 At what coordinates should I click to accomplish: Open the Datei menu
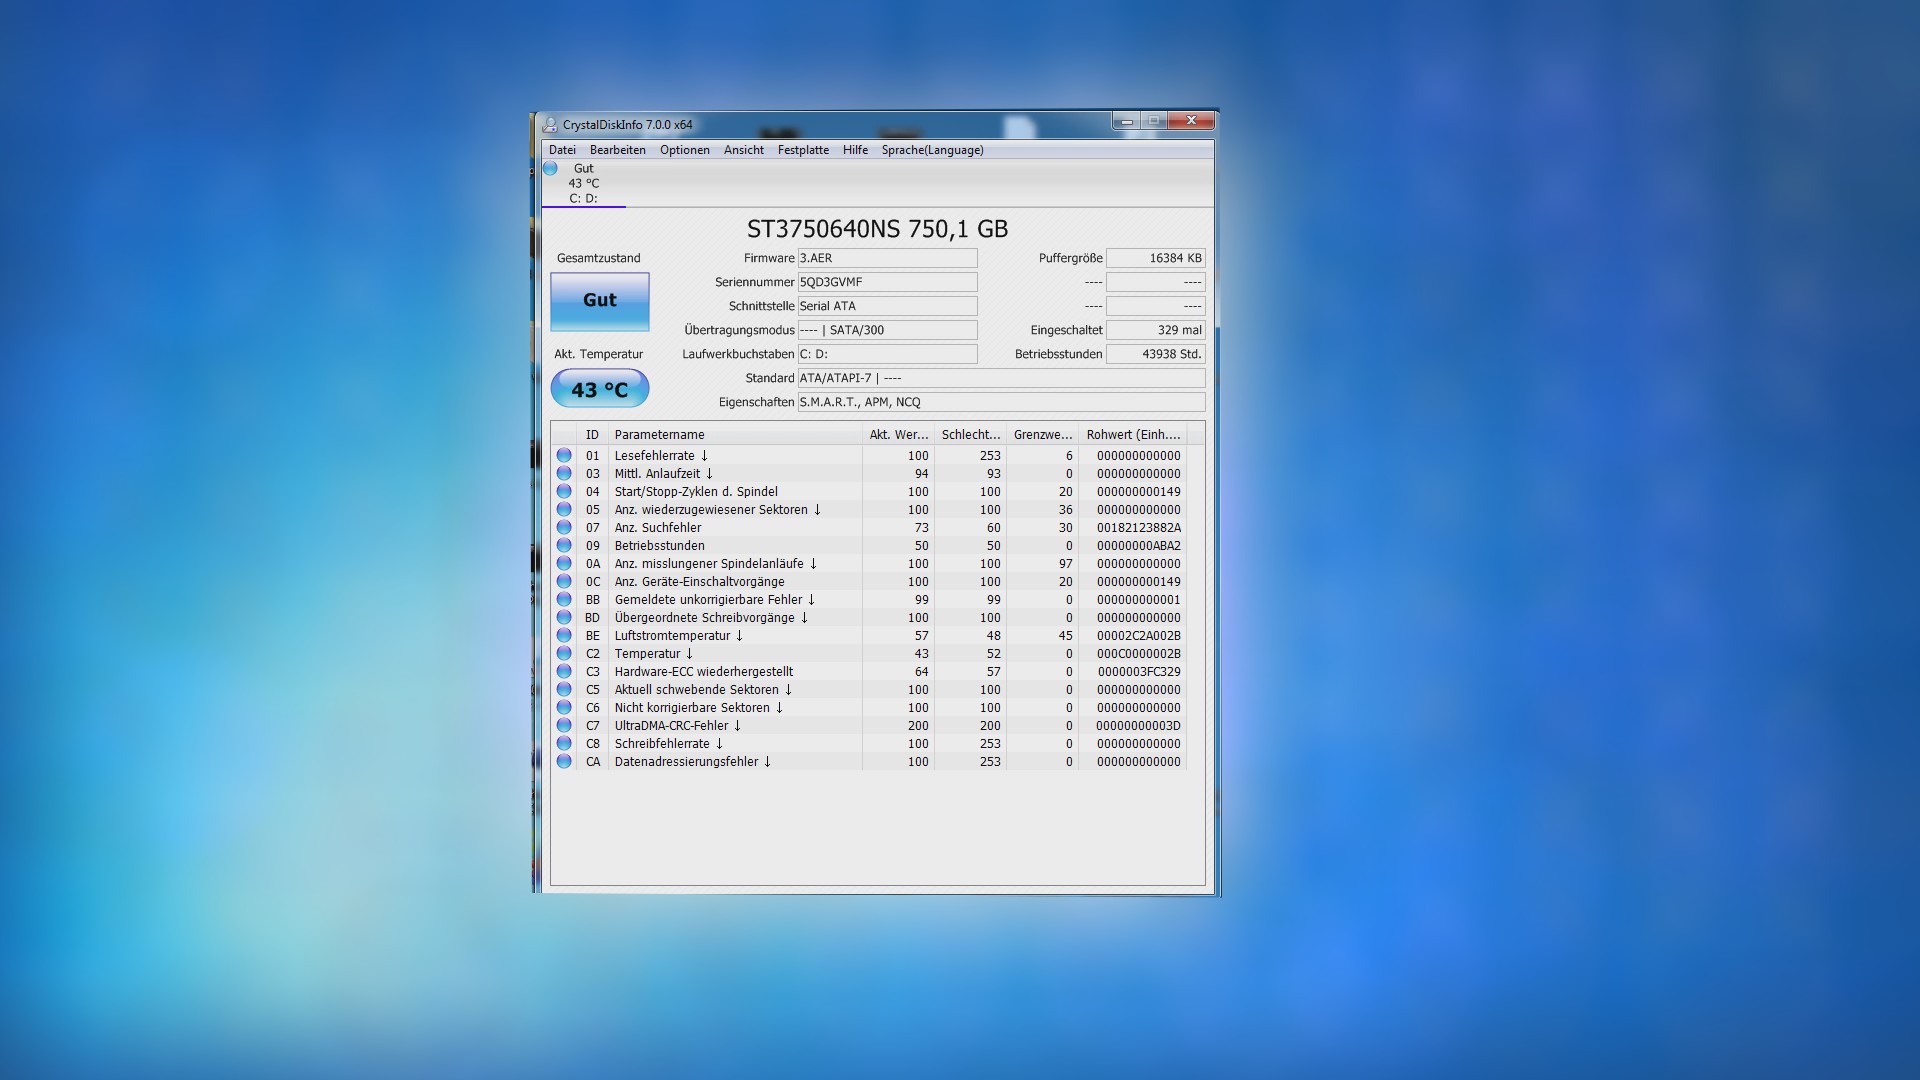point(562,150)
